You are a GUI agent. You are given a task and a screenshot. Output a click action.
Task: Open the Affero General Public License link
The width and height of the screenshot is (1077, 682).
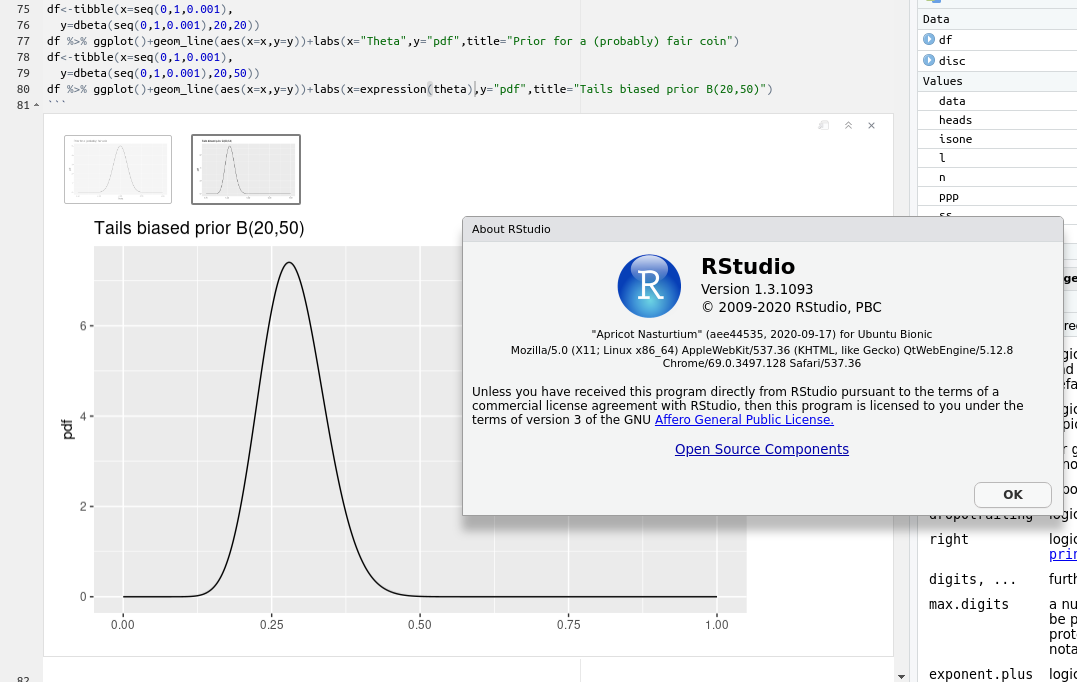tap(743, 420)
